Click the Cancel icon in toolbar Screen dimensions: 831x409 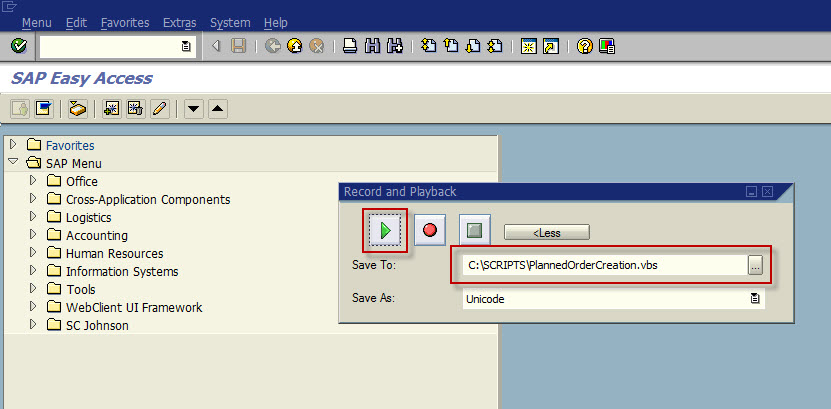[x=316, y=47]
